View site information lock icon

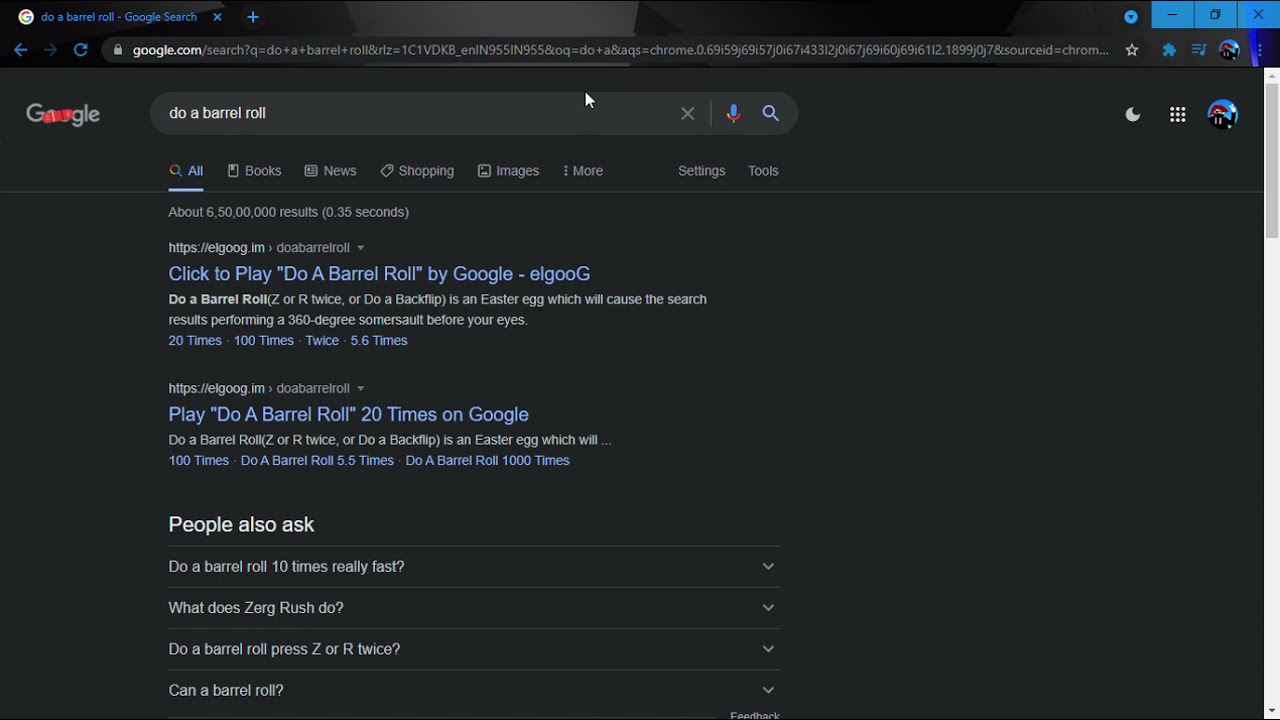click(x=118, y=50)
